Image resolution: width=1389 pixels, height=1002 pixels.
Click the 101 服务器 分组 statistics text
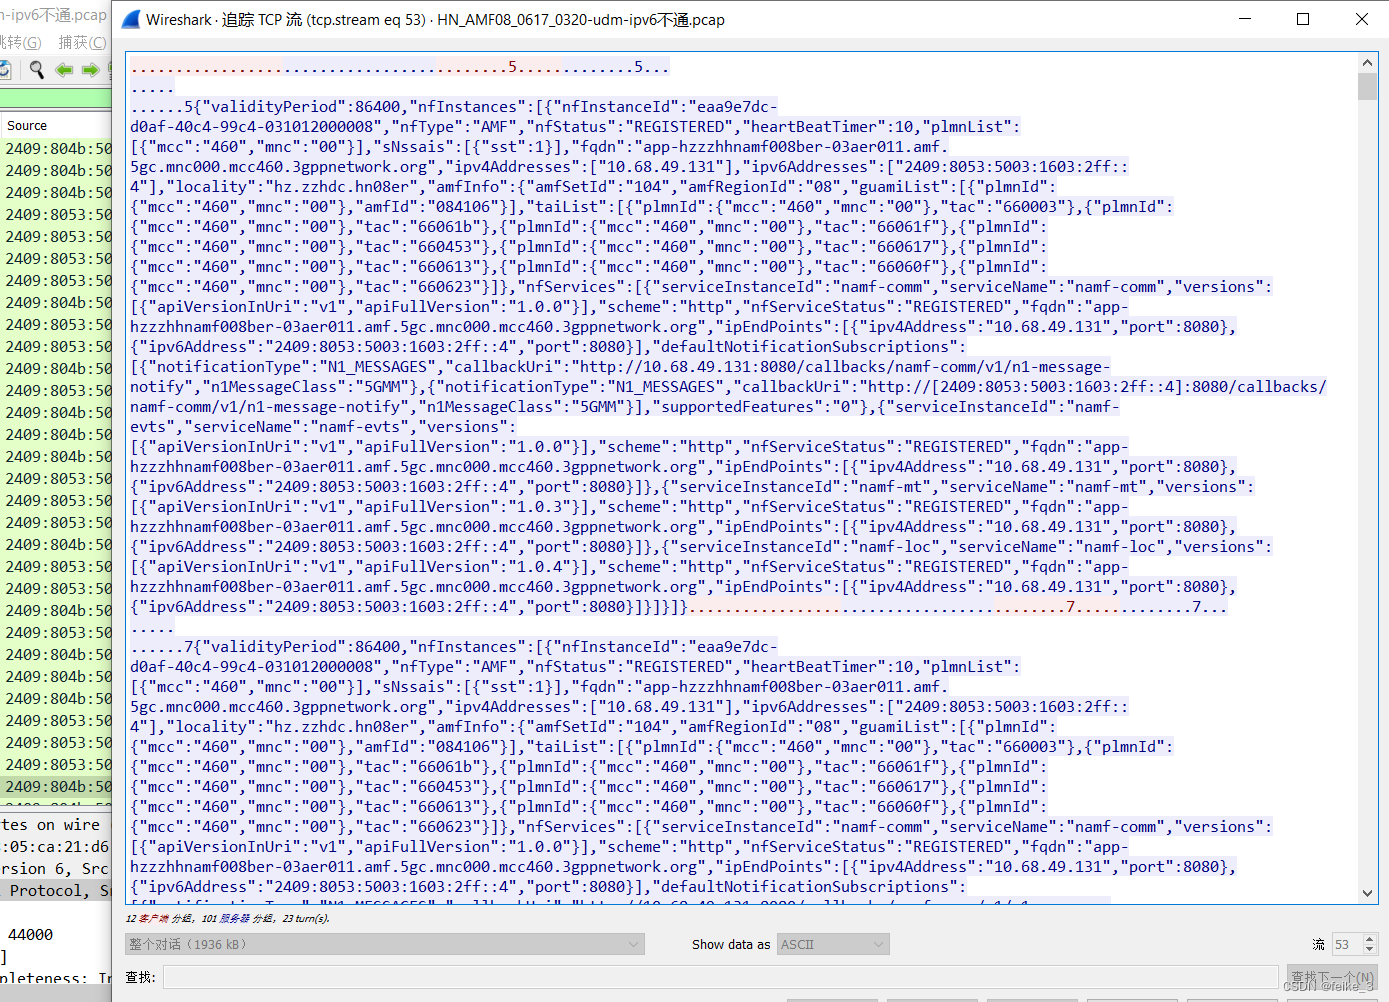coord(238,918)
